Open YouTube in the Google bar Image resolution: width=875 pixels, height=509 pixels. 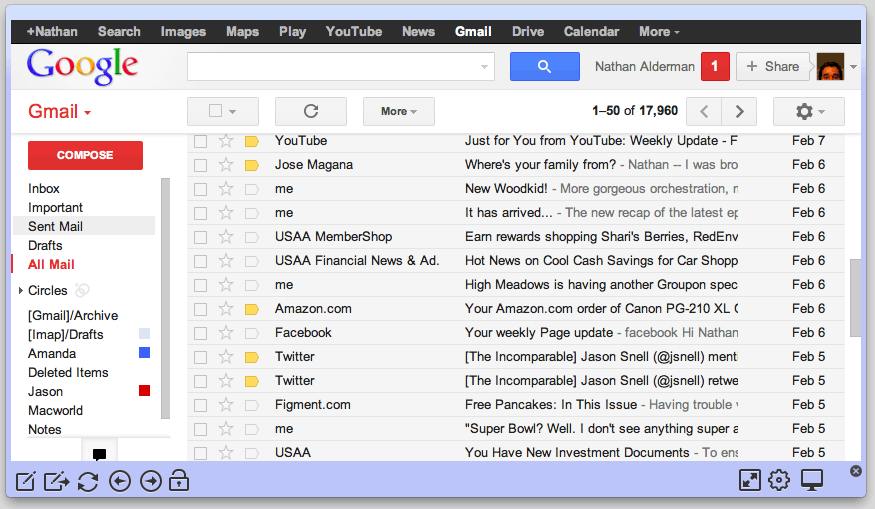coord(354,32)
